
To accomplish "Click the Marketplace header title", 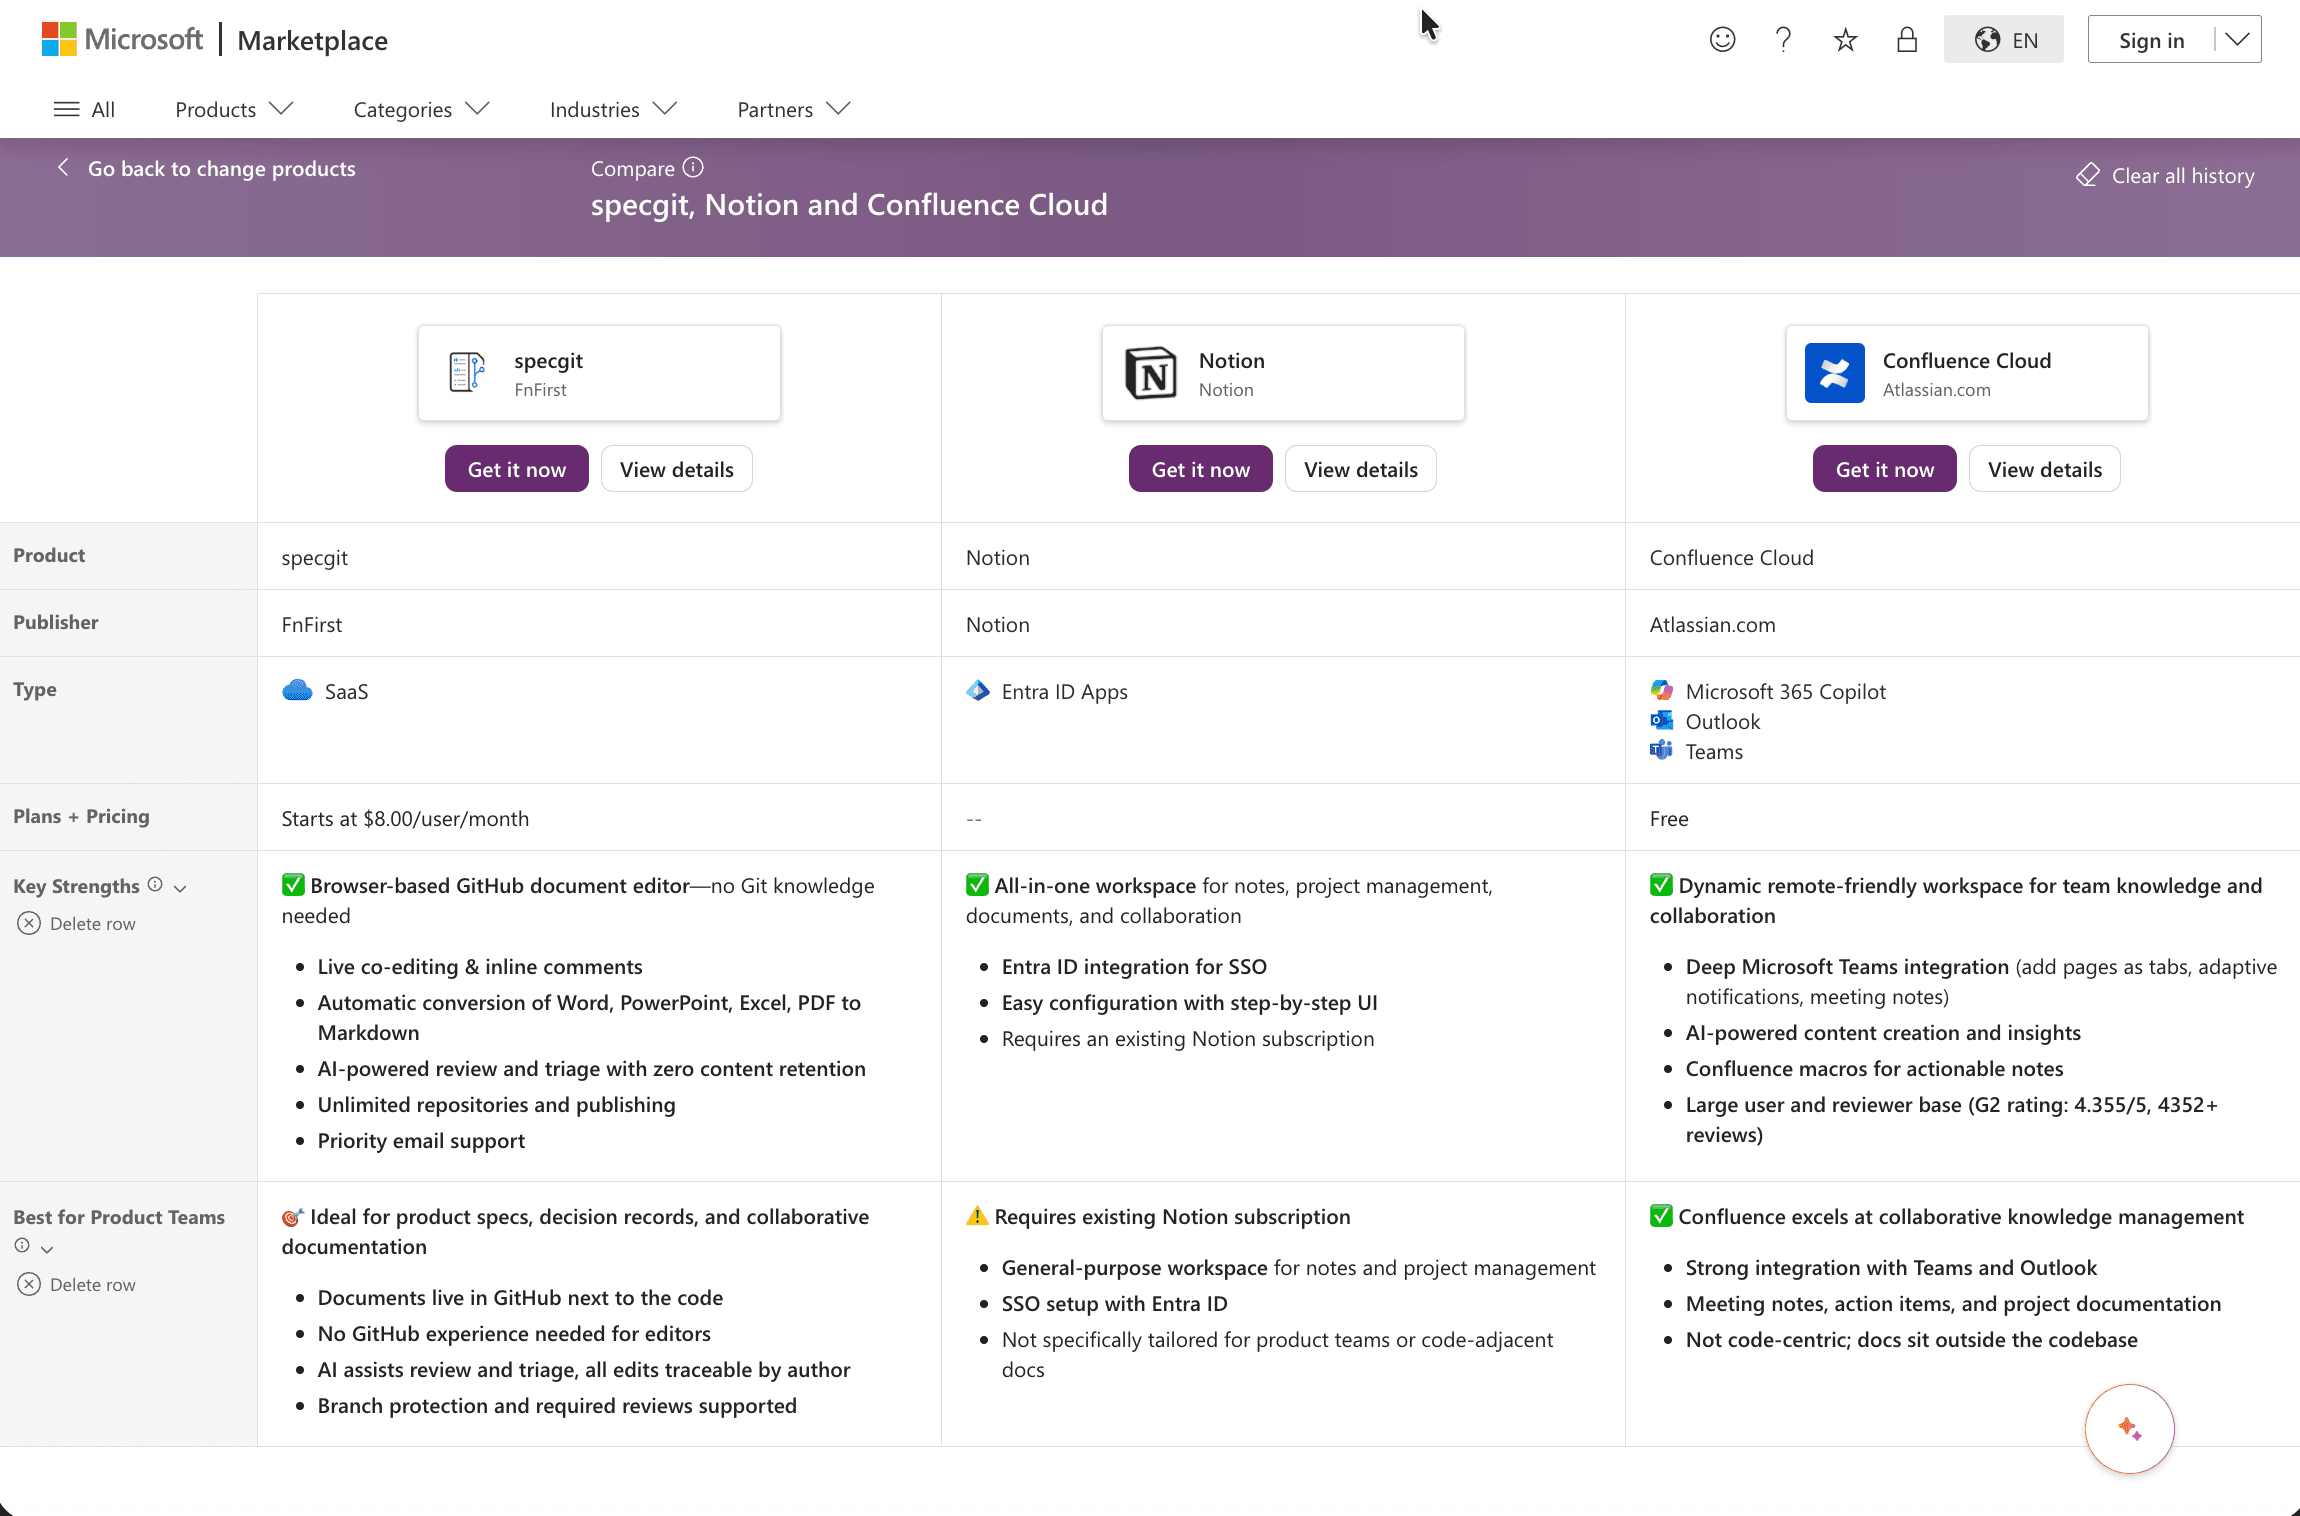I will point(312,40).
